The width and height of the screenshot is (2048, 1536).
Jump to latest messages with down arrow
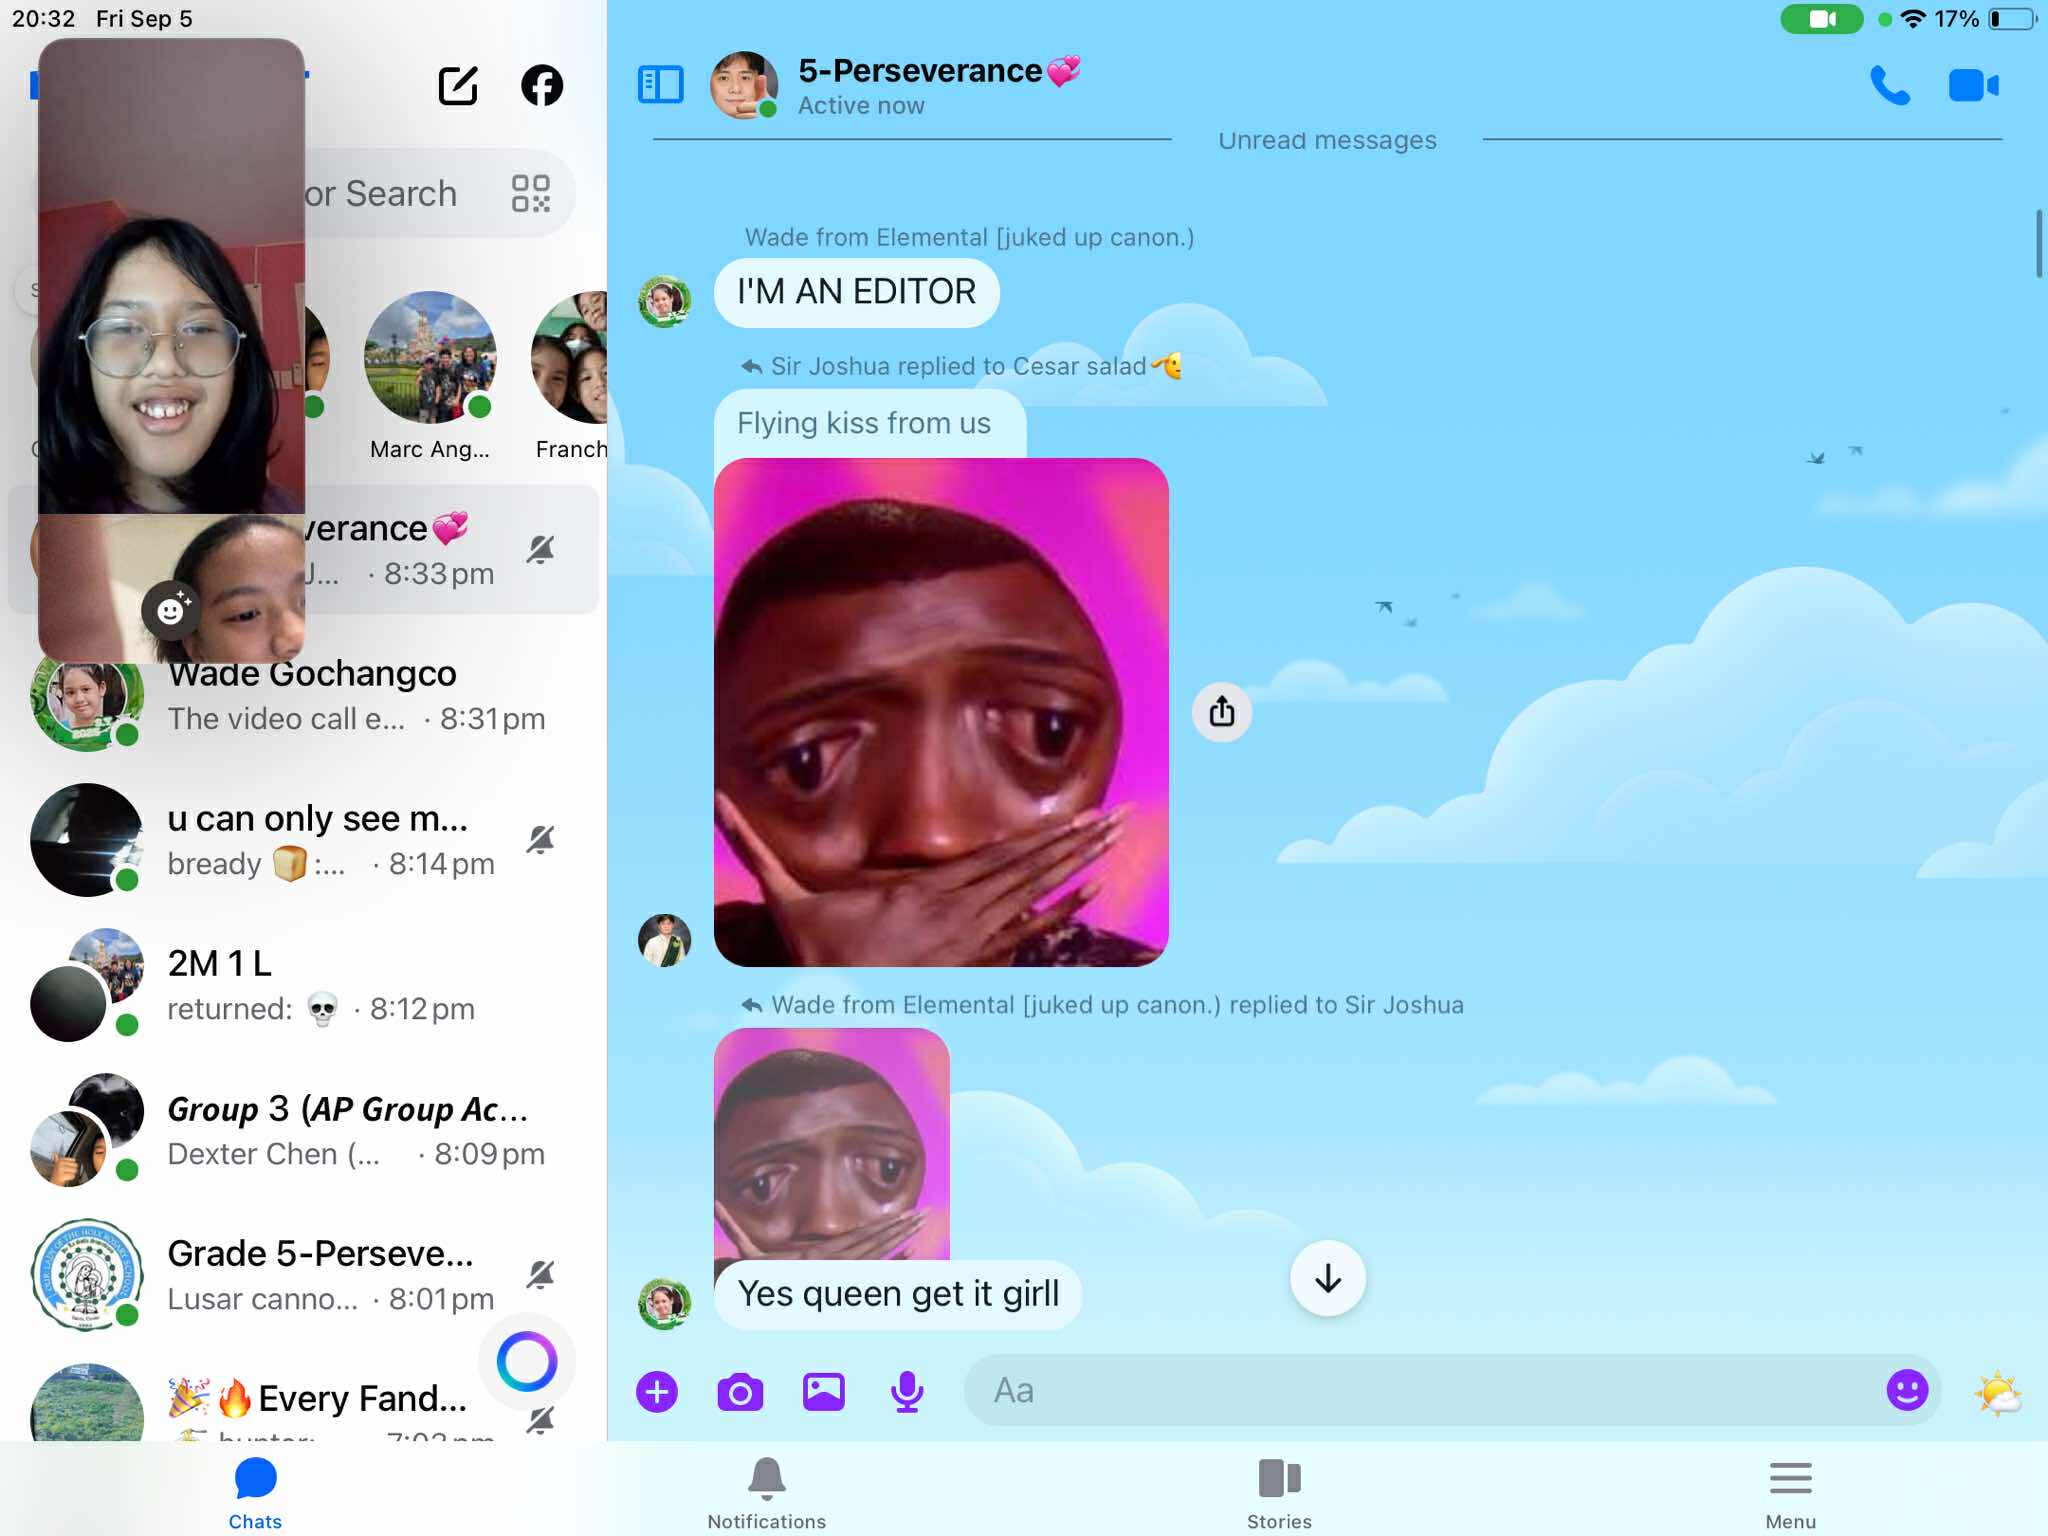(1328, 1278)
